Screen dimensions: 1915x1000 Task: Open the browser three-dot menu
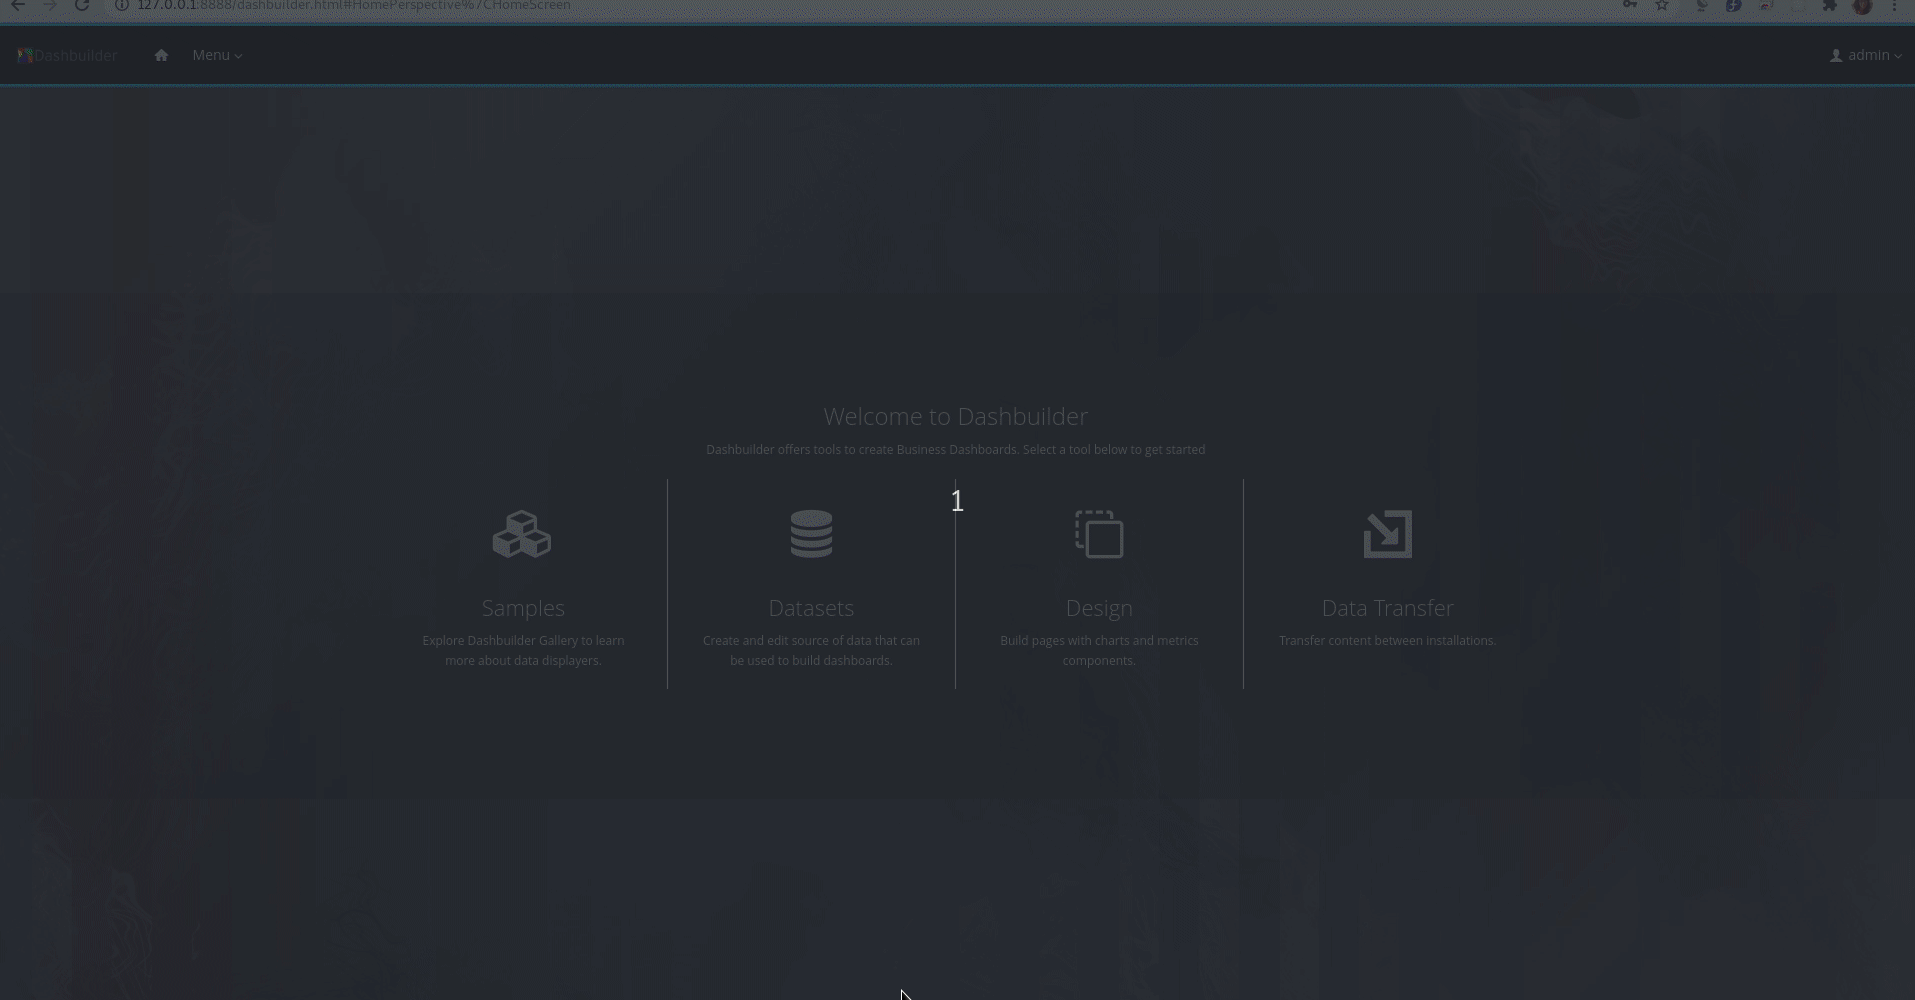pos(1894,5)
